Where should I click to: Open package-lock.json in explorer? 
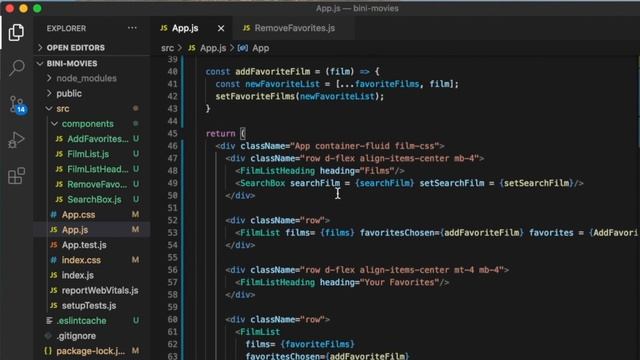pyautogui.click(x=92, y=351)
